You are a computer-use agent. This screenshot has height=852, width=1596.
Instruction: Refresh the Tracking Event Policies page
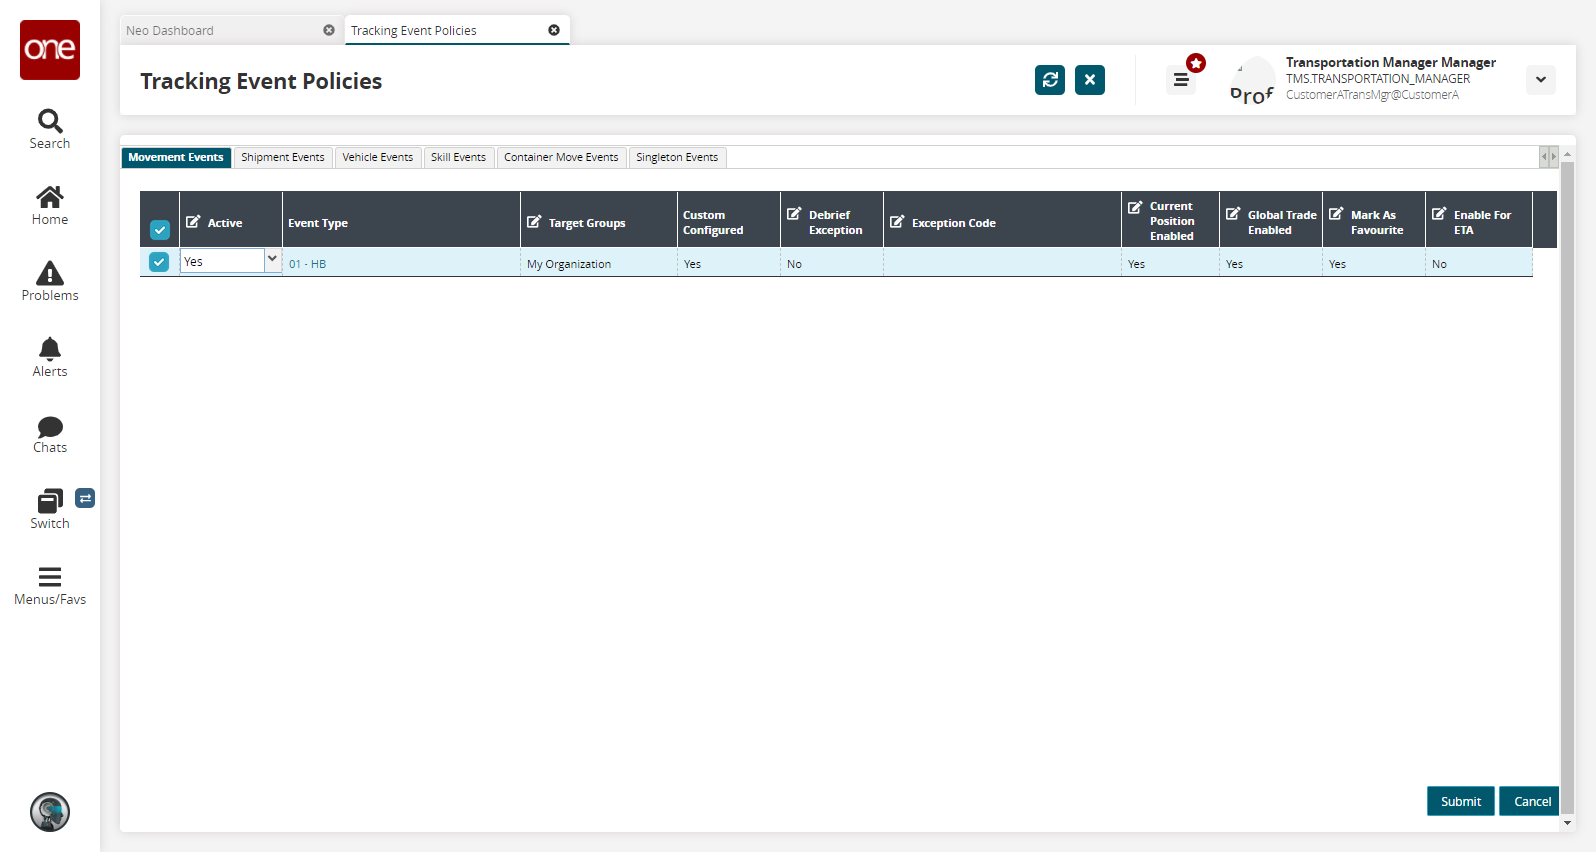click(1050, 80)
